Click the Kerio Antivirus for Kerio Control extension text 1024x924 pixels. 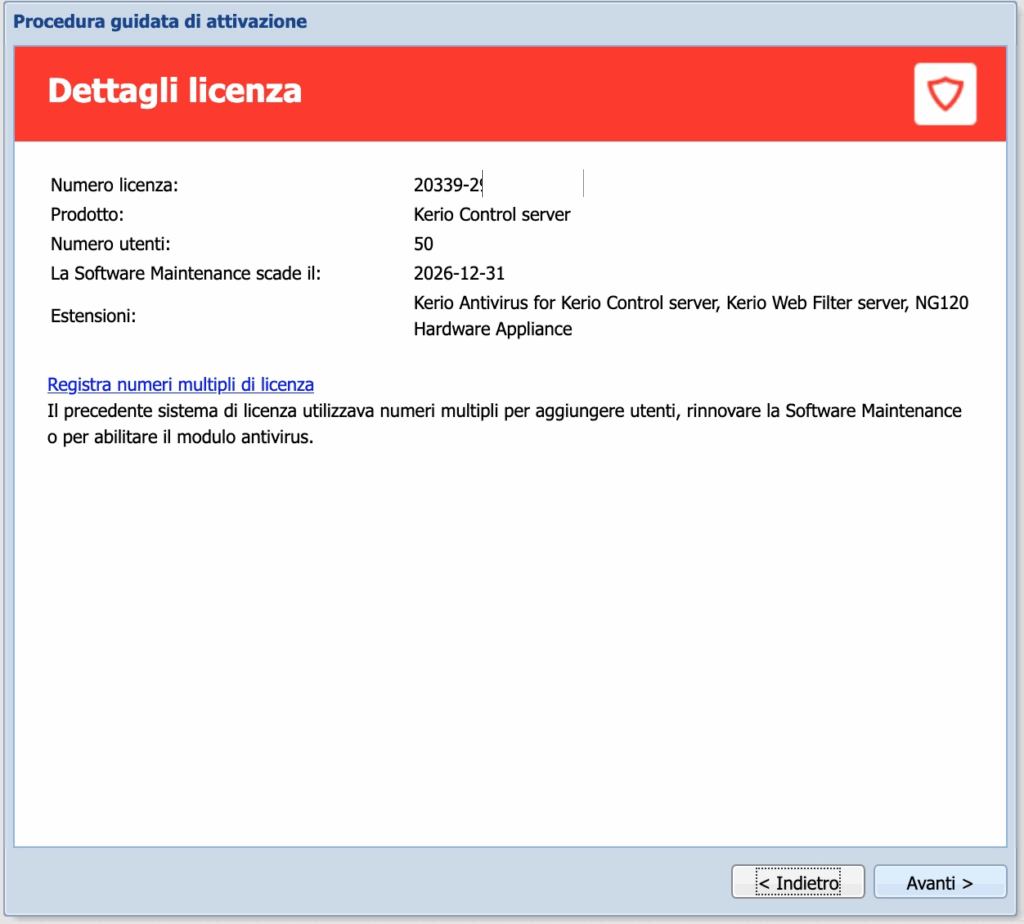coord(565,302)
